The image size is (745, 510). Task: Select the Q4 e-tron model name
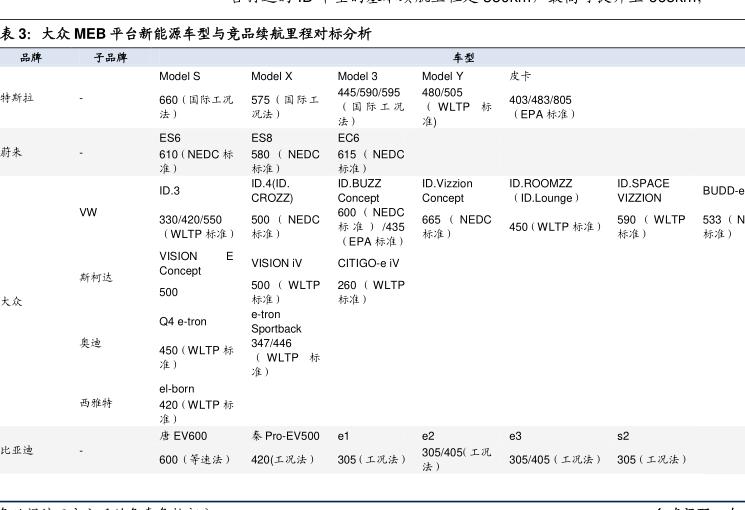183,322
